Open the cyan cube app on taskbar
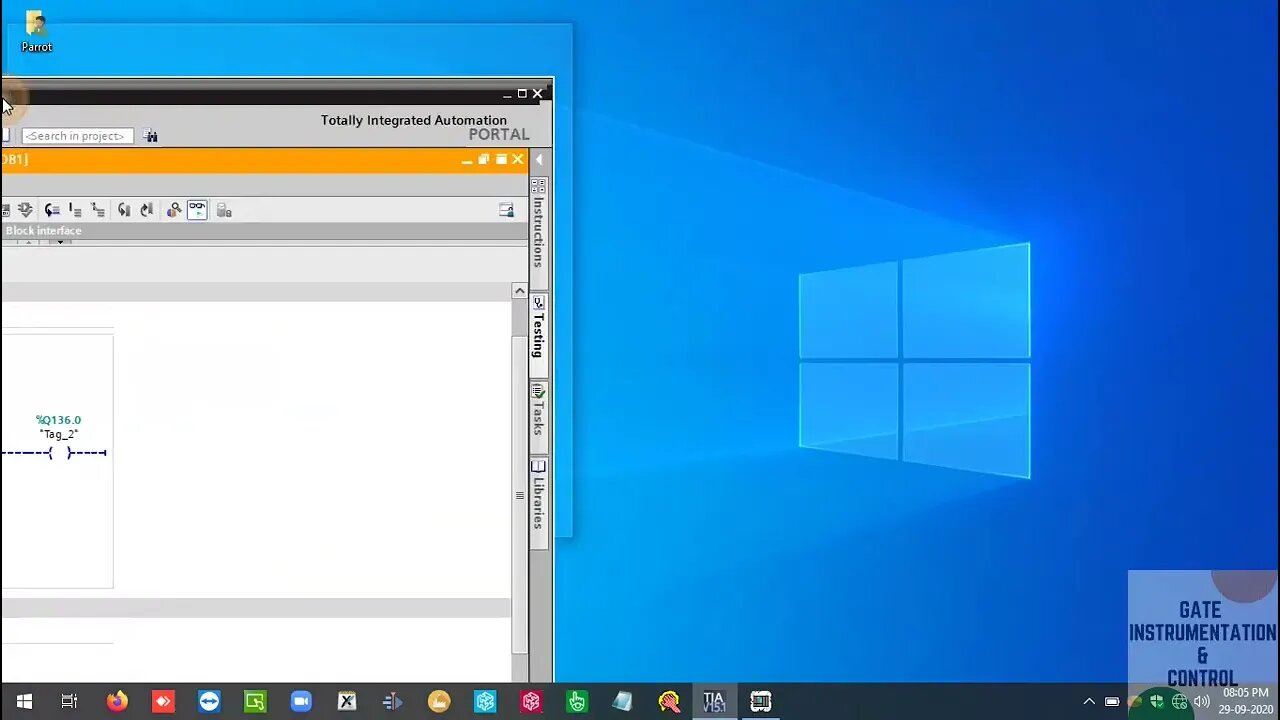The width and height of the screenshot is (1280, 720). pos(485,701)
